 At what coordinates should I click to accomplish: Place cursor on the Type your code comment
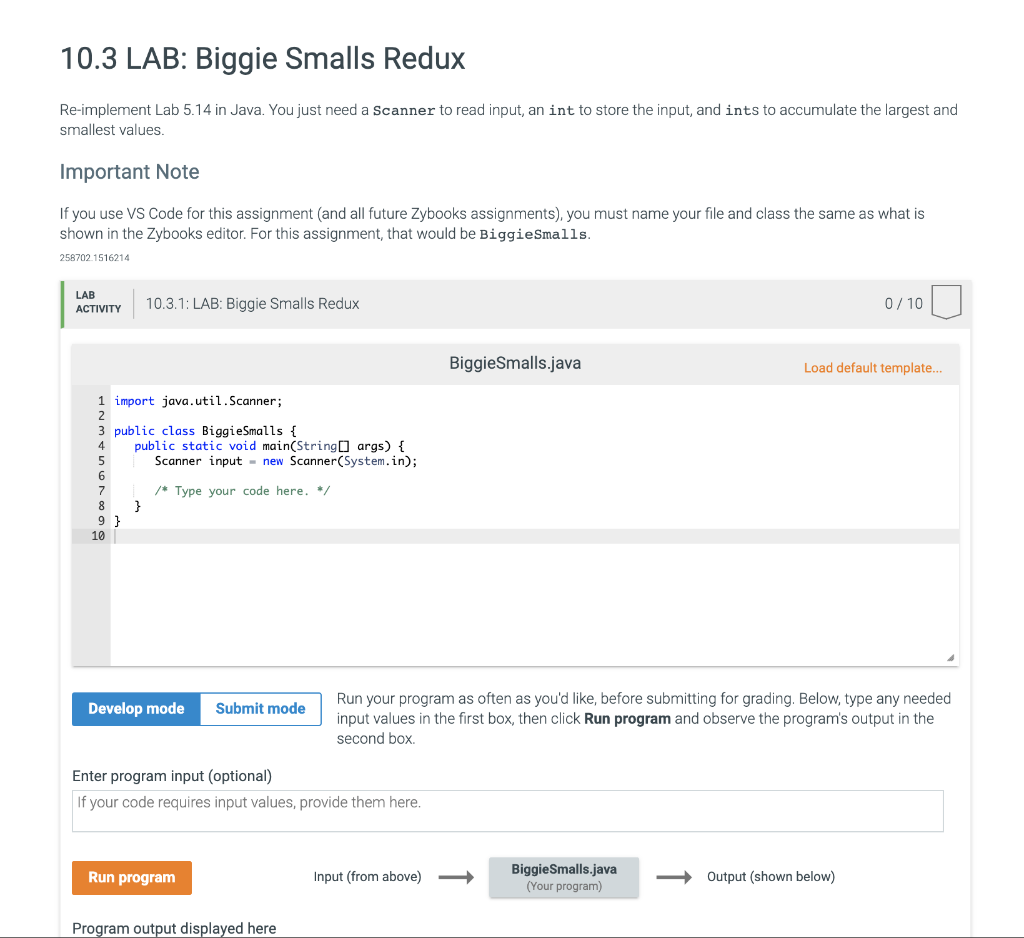tap(242, 490)
